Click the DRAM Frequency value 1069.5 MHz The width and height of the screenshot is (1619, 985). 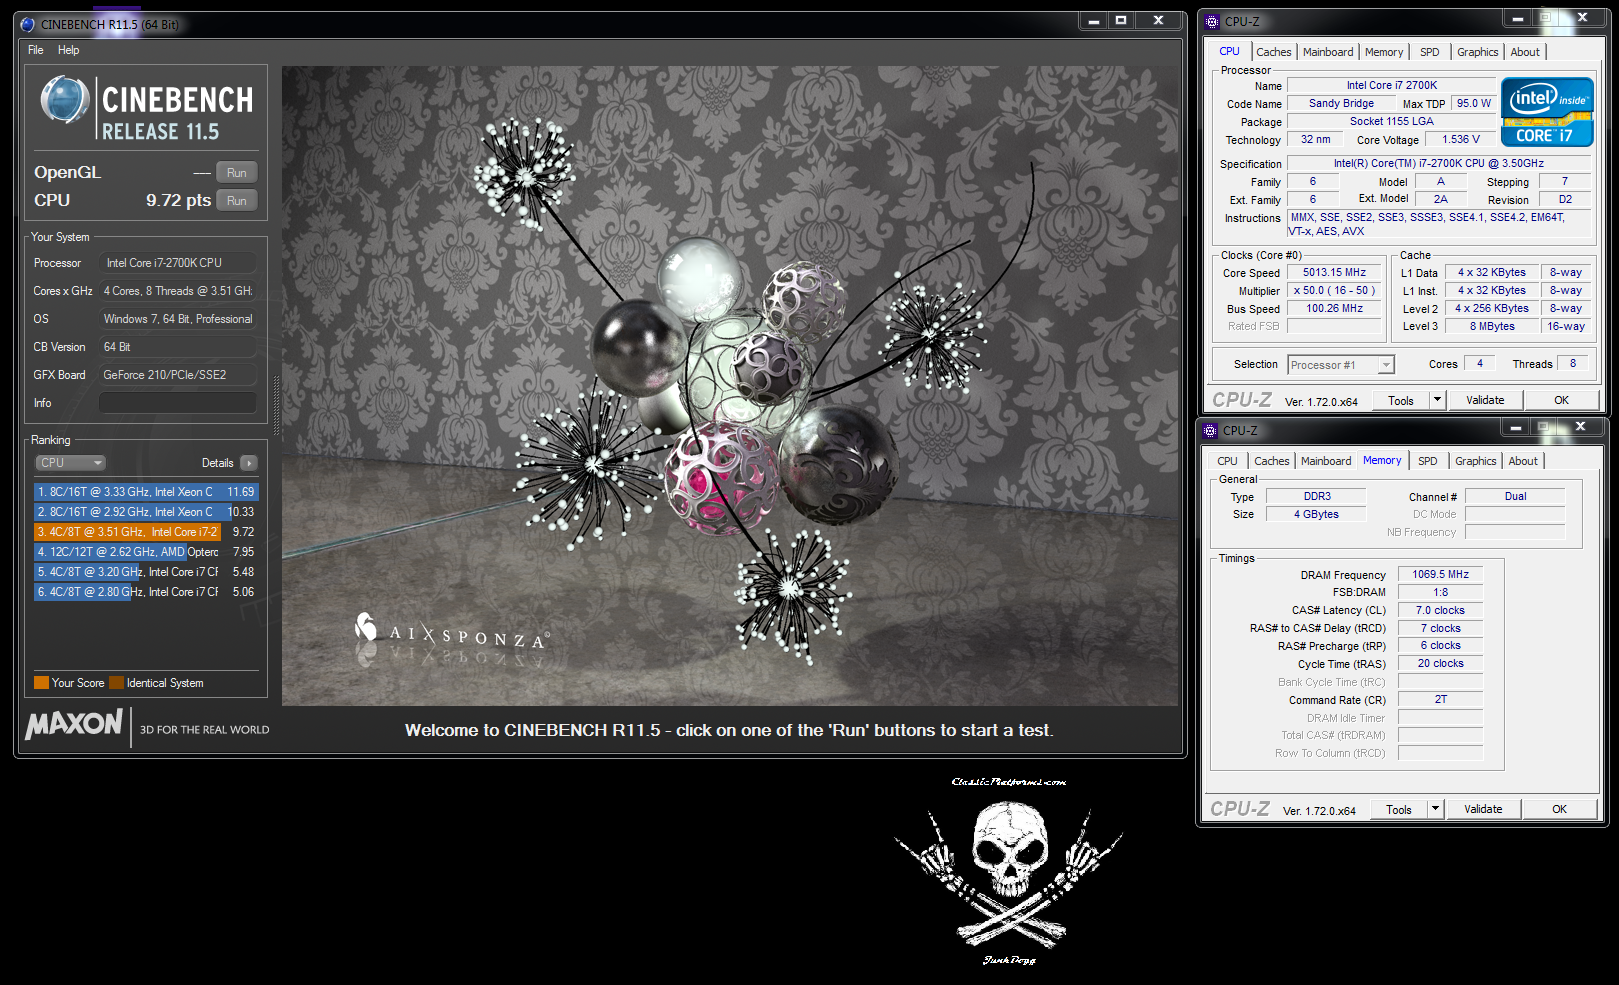pyautogui.click(x=1440, y=575)
